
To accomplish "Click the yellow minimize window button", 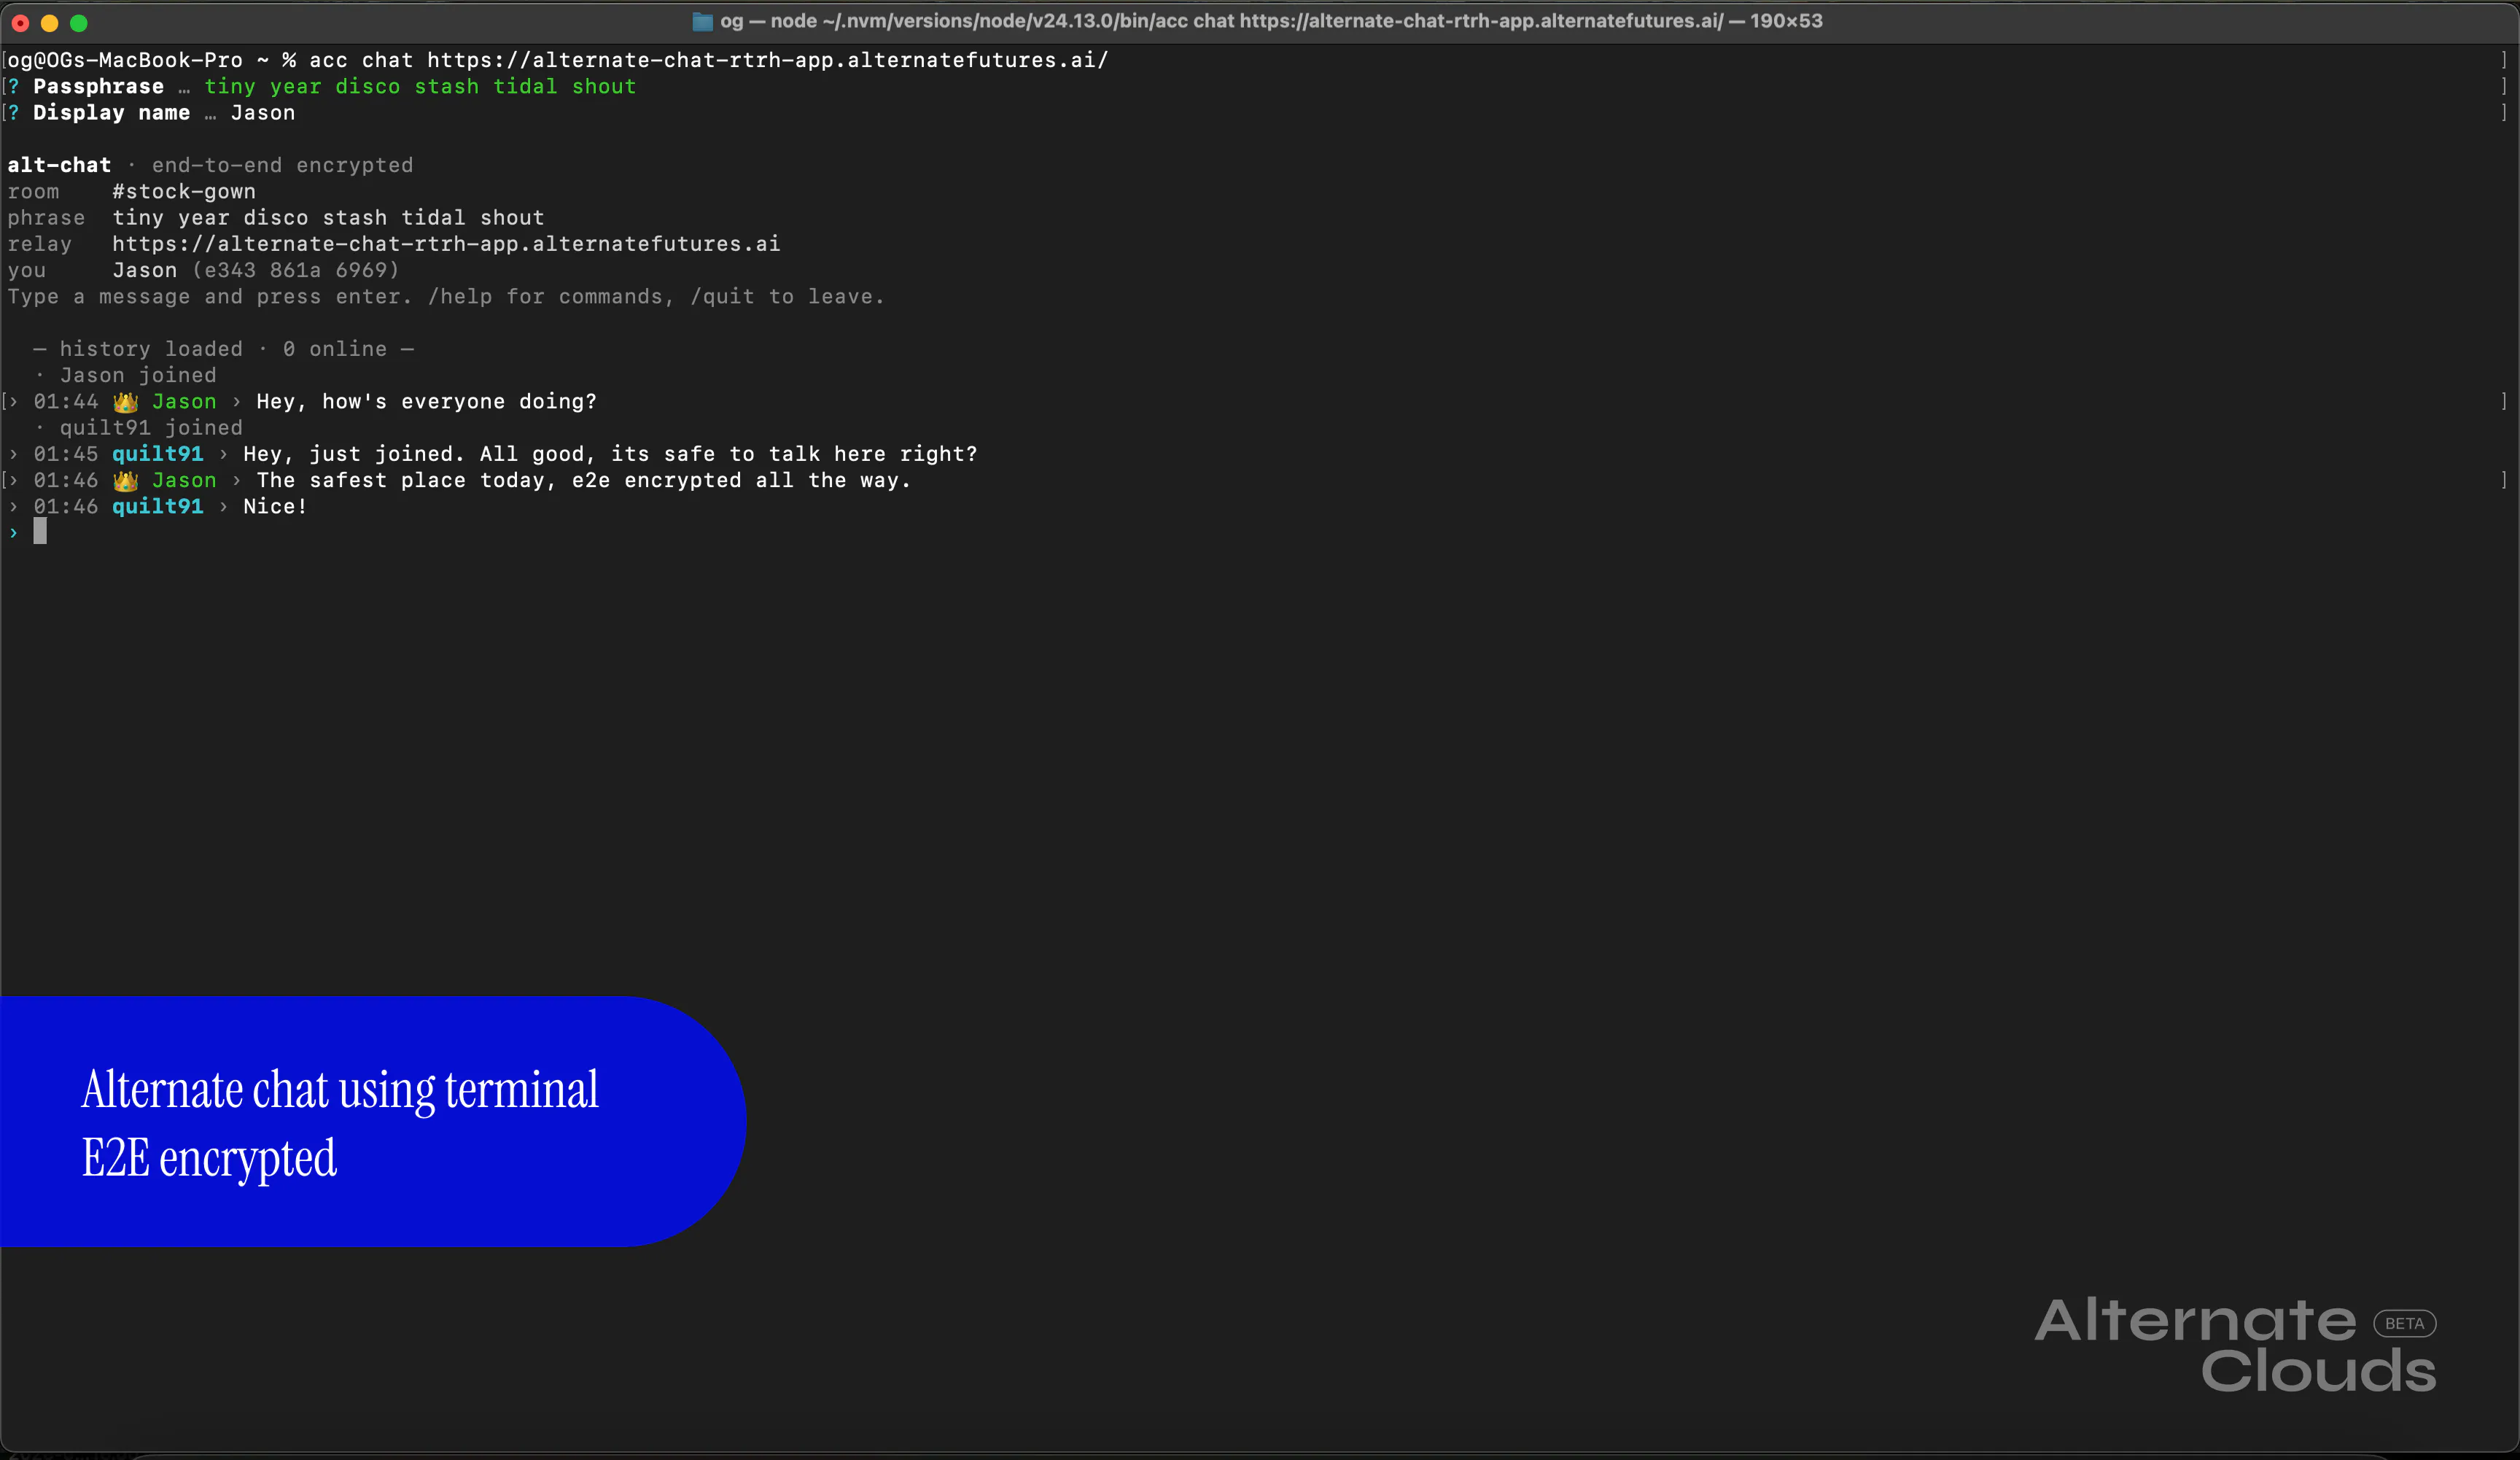I will tap(49, 22).
